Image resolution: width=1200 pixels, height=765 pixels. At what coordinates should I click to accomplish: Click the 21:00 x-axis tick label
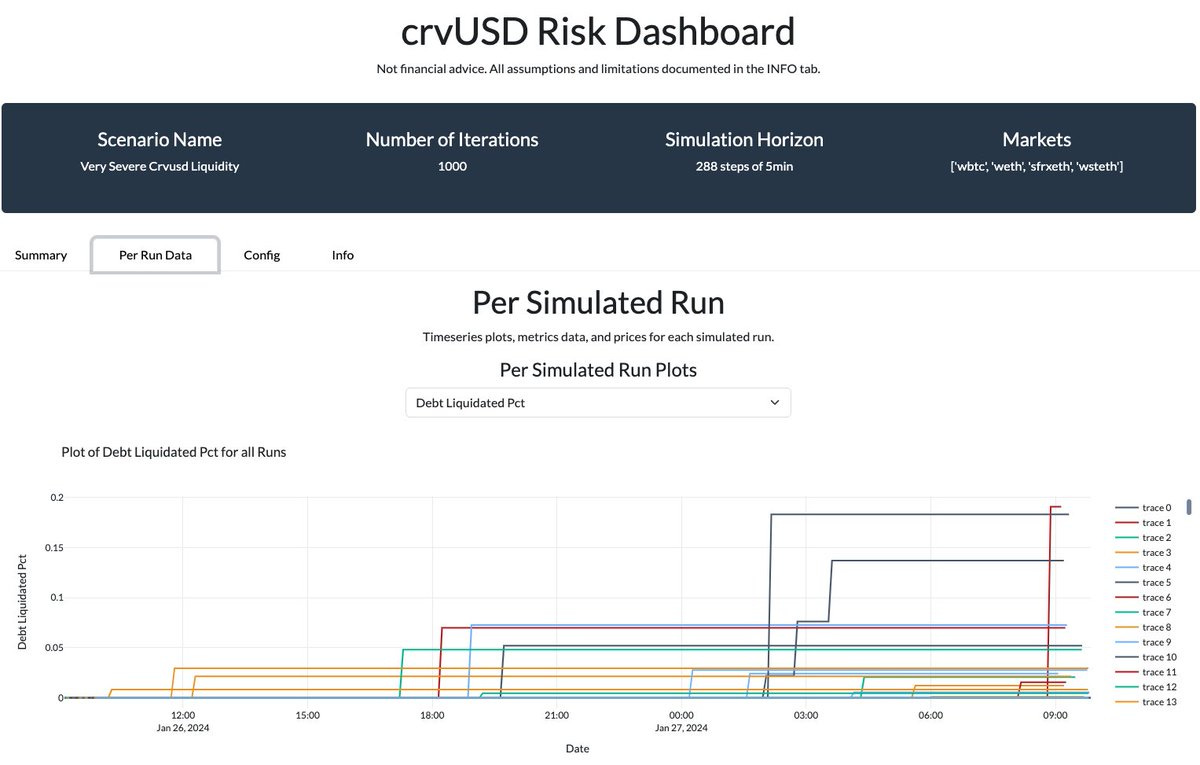coord(557,715)
